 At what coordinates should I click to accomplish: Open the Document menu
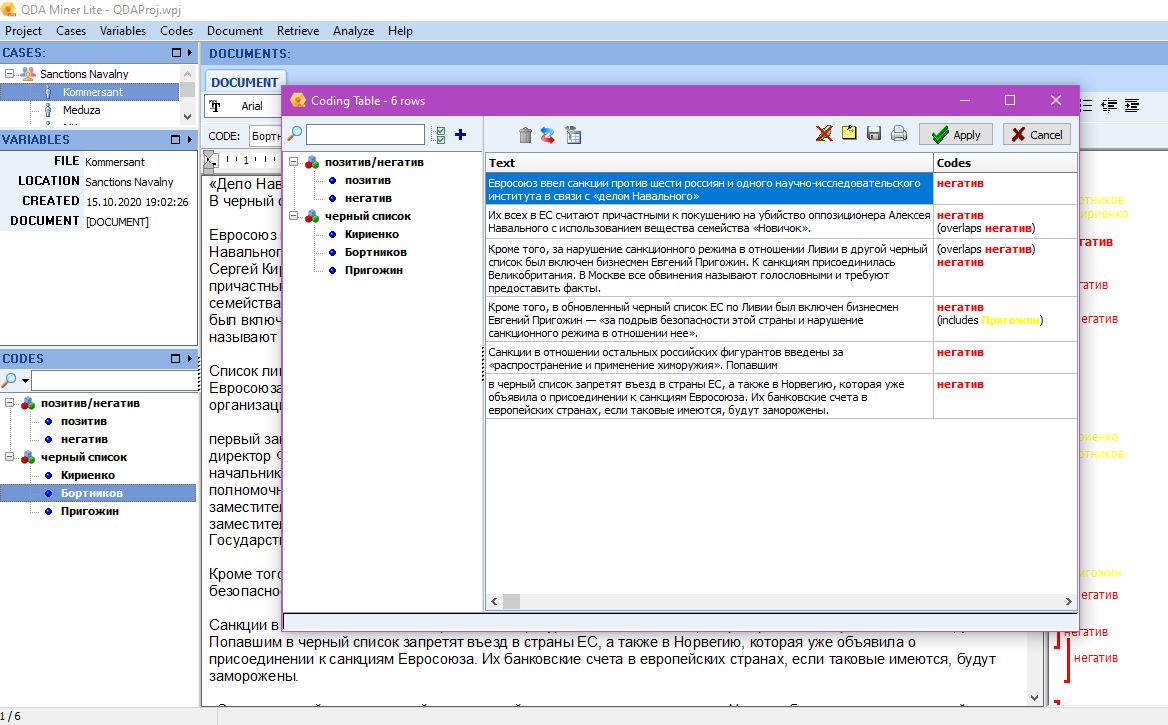tap(235, 31)
